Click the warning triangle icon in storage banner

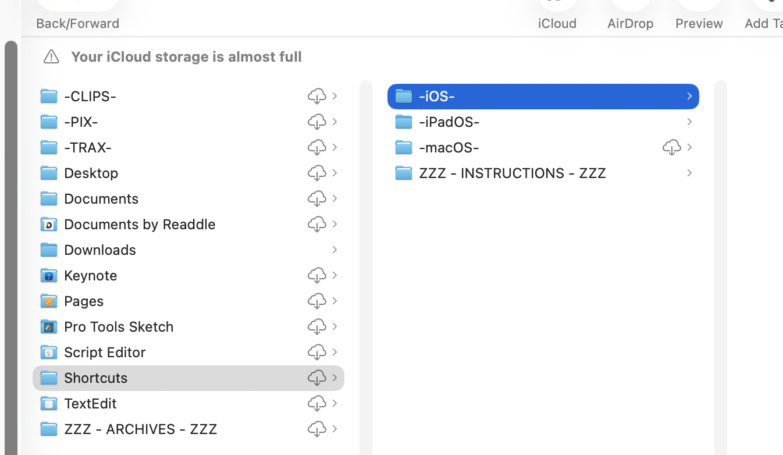(x=51, y=57)
